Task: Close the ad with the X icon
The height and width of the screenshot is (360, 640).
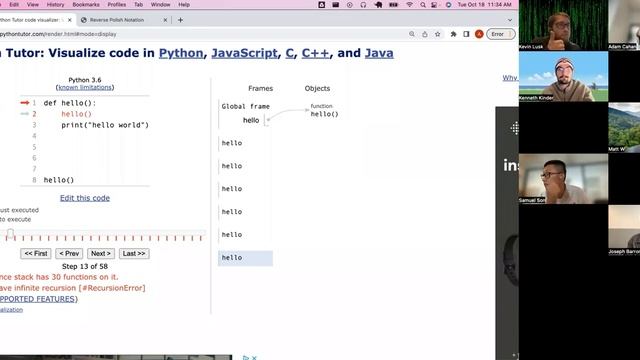Action: coord(254,358)
